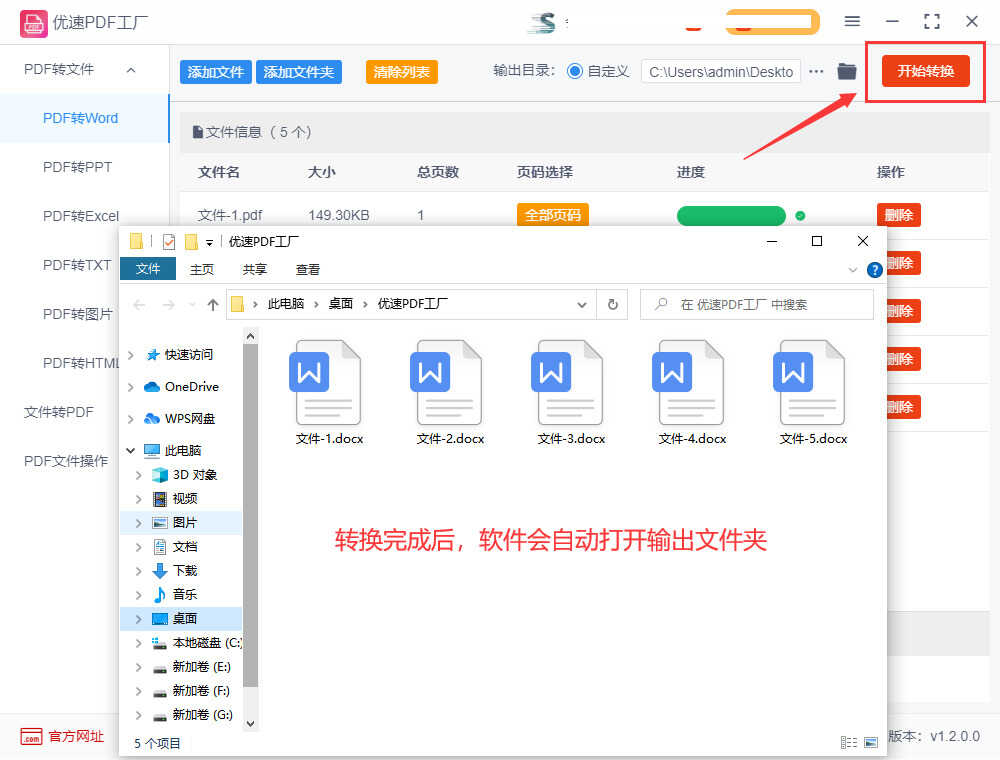Select 视频 folder in the tree
The height and width of the screenshot is (760, 1000).
[185, 499]
